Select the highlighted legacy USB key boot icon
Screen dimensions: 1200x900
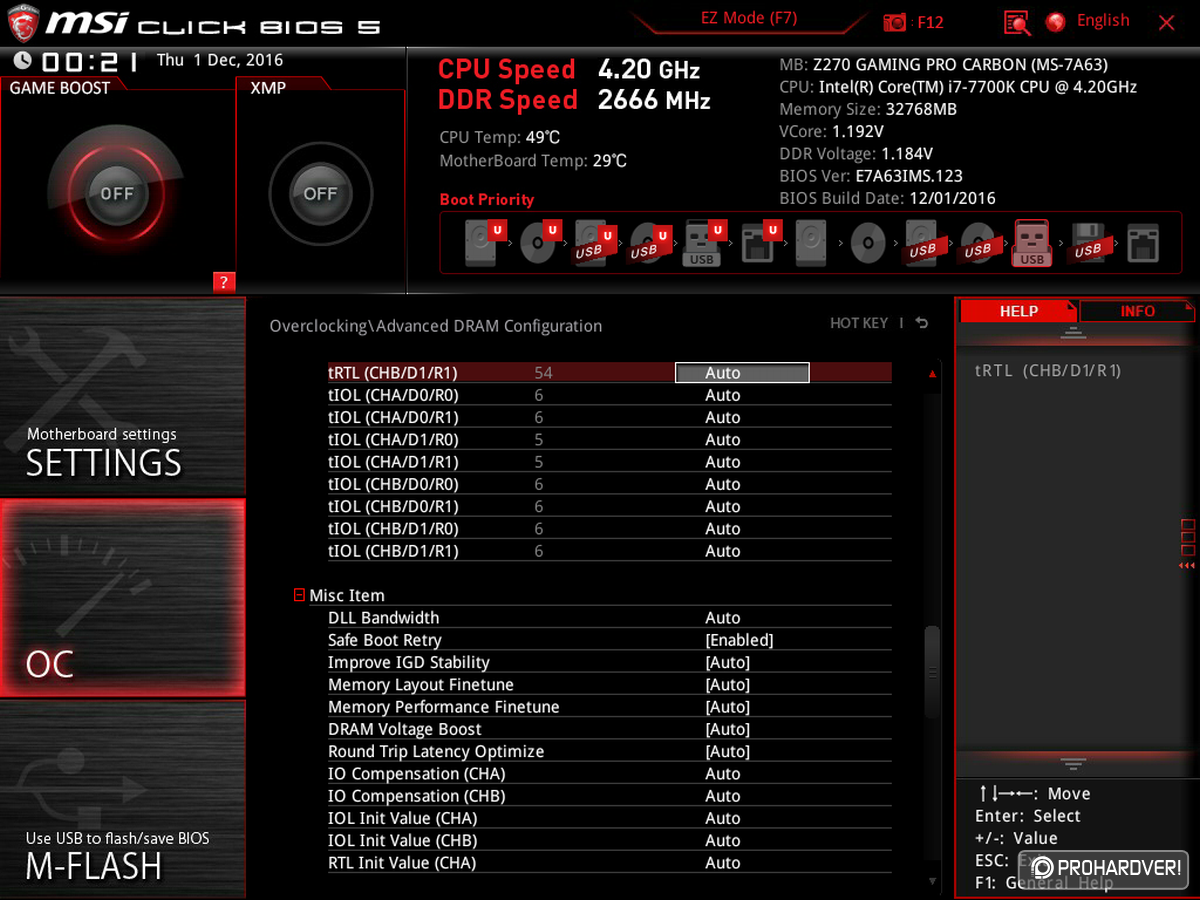point(1032,243)
